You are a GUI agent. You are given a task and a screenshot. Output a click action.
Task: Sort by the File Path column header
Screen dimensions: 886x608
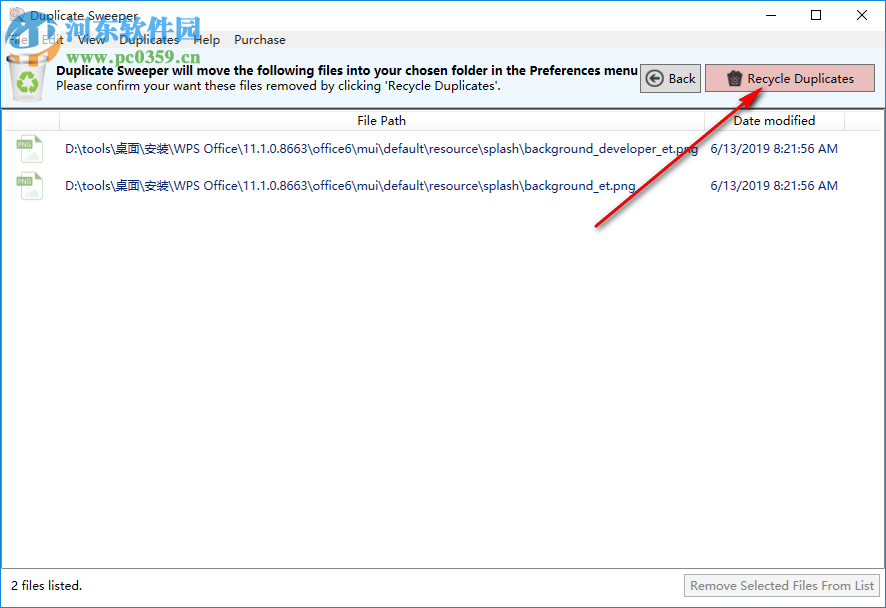click(x=381, y=120)
